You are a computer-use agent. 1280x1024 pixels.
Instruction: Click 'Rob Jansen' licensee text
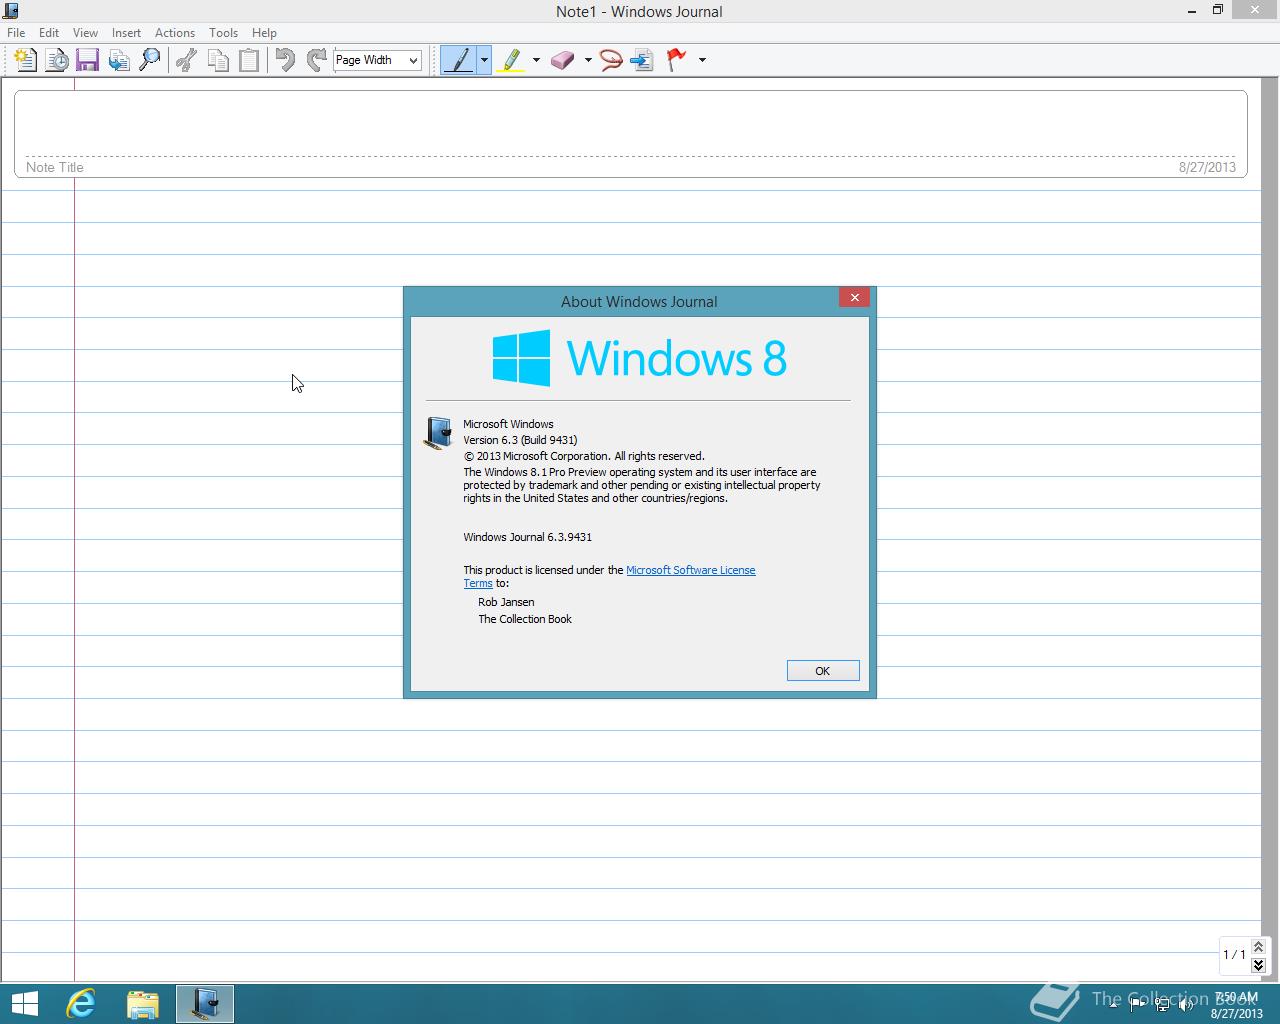click(506, 602)
